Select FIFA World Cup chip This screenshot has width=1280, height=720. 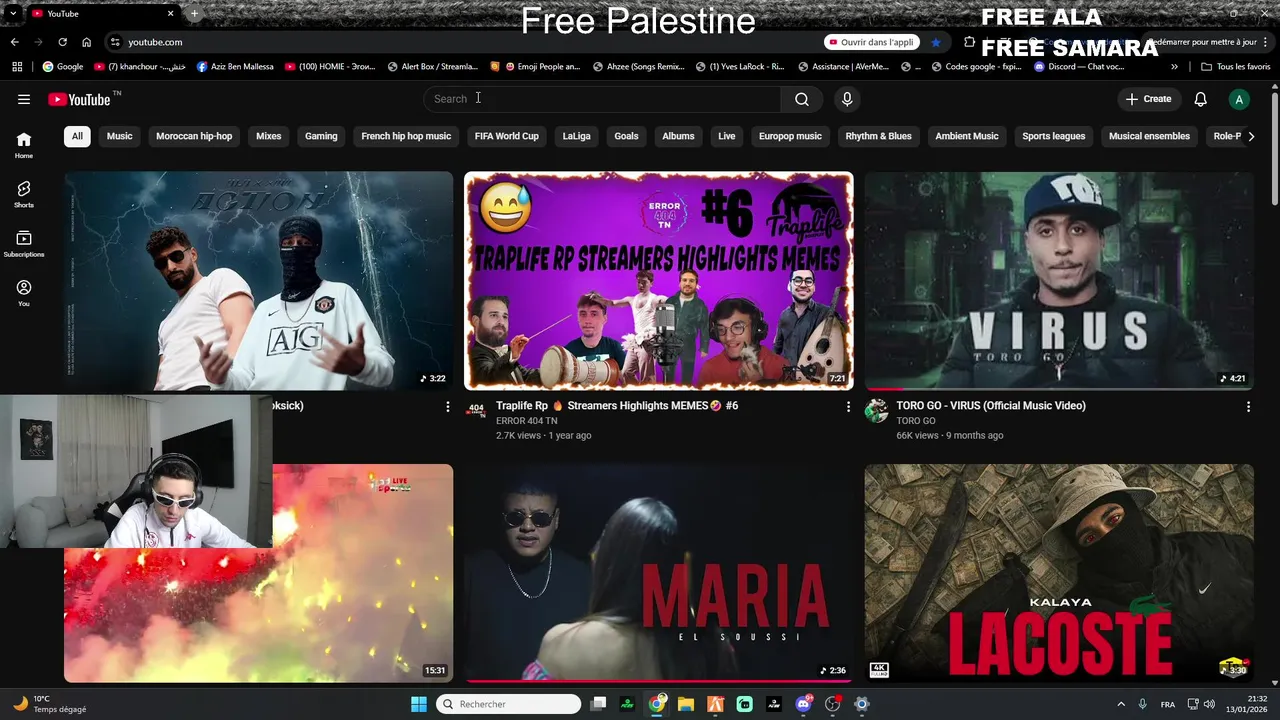(x=506, y=136)
